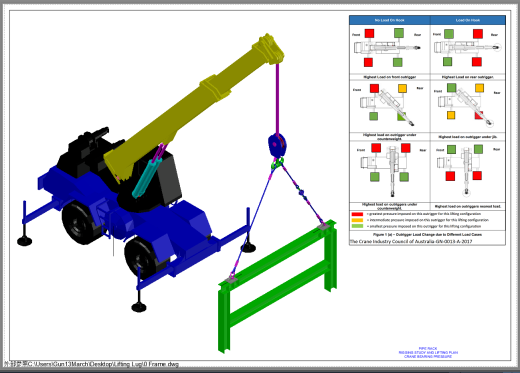Click 'The Crane Industry Council of Australia' reference line
This screenshot has width=520, height=373.
click(411, 241)
